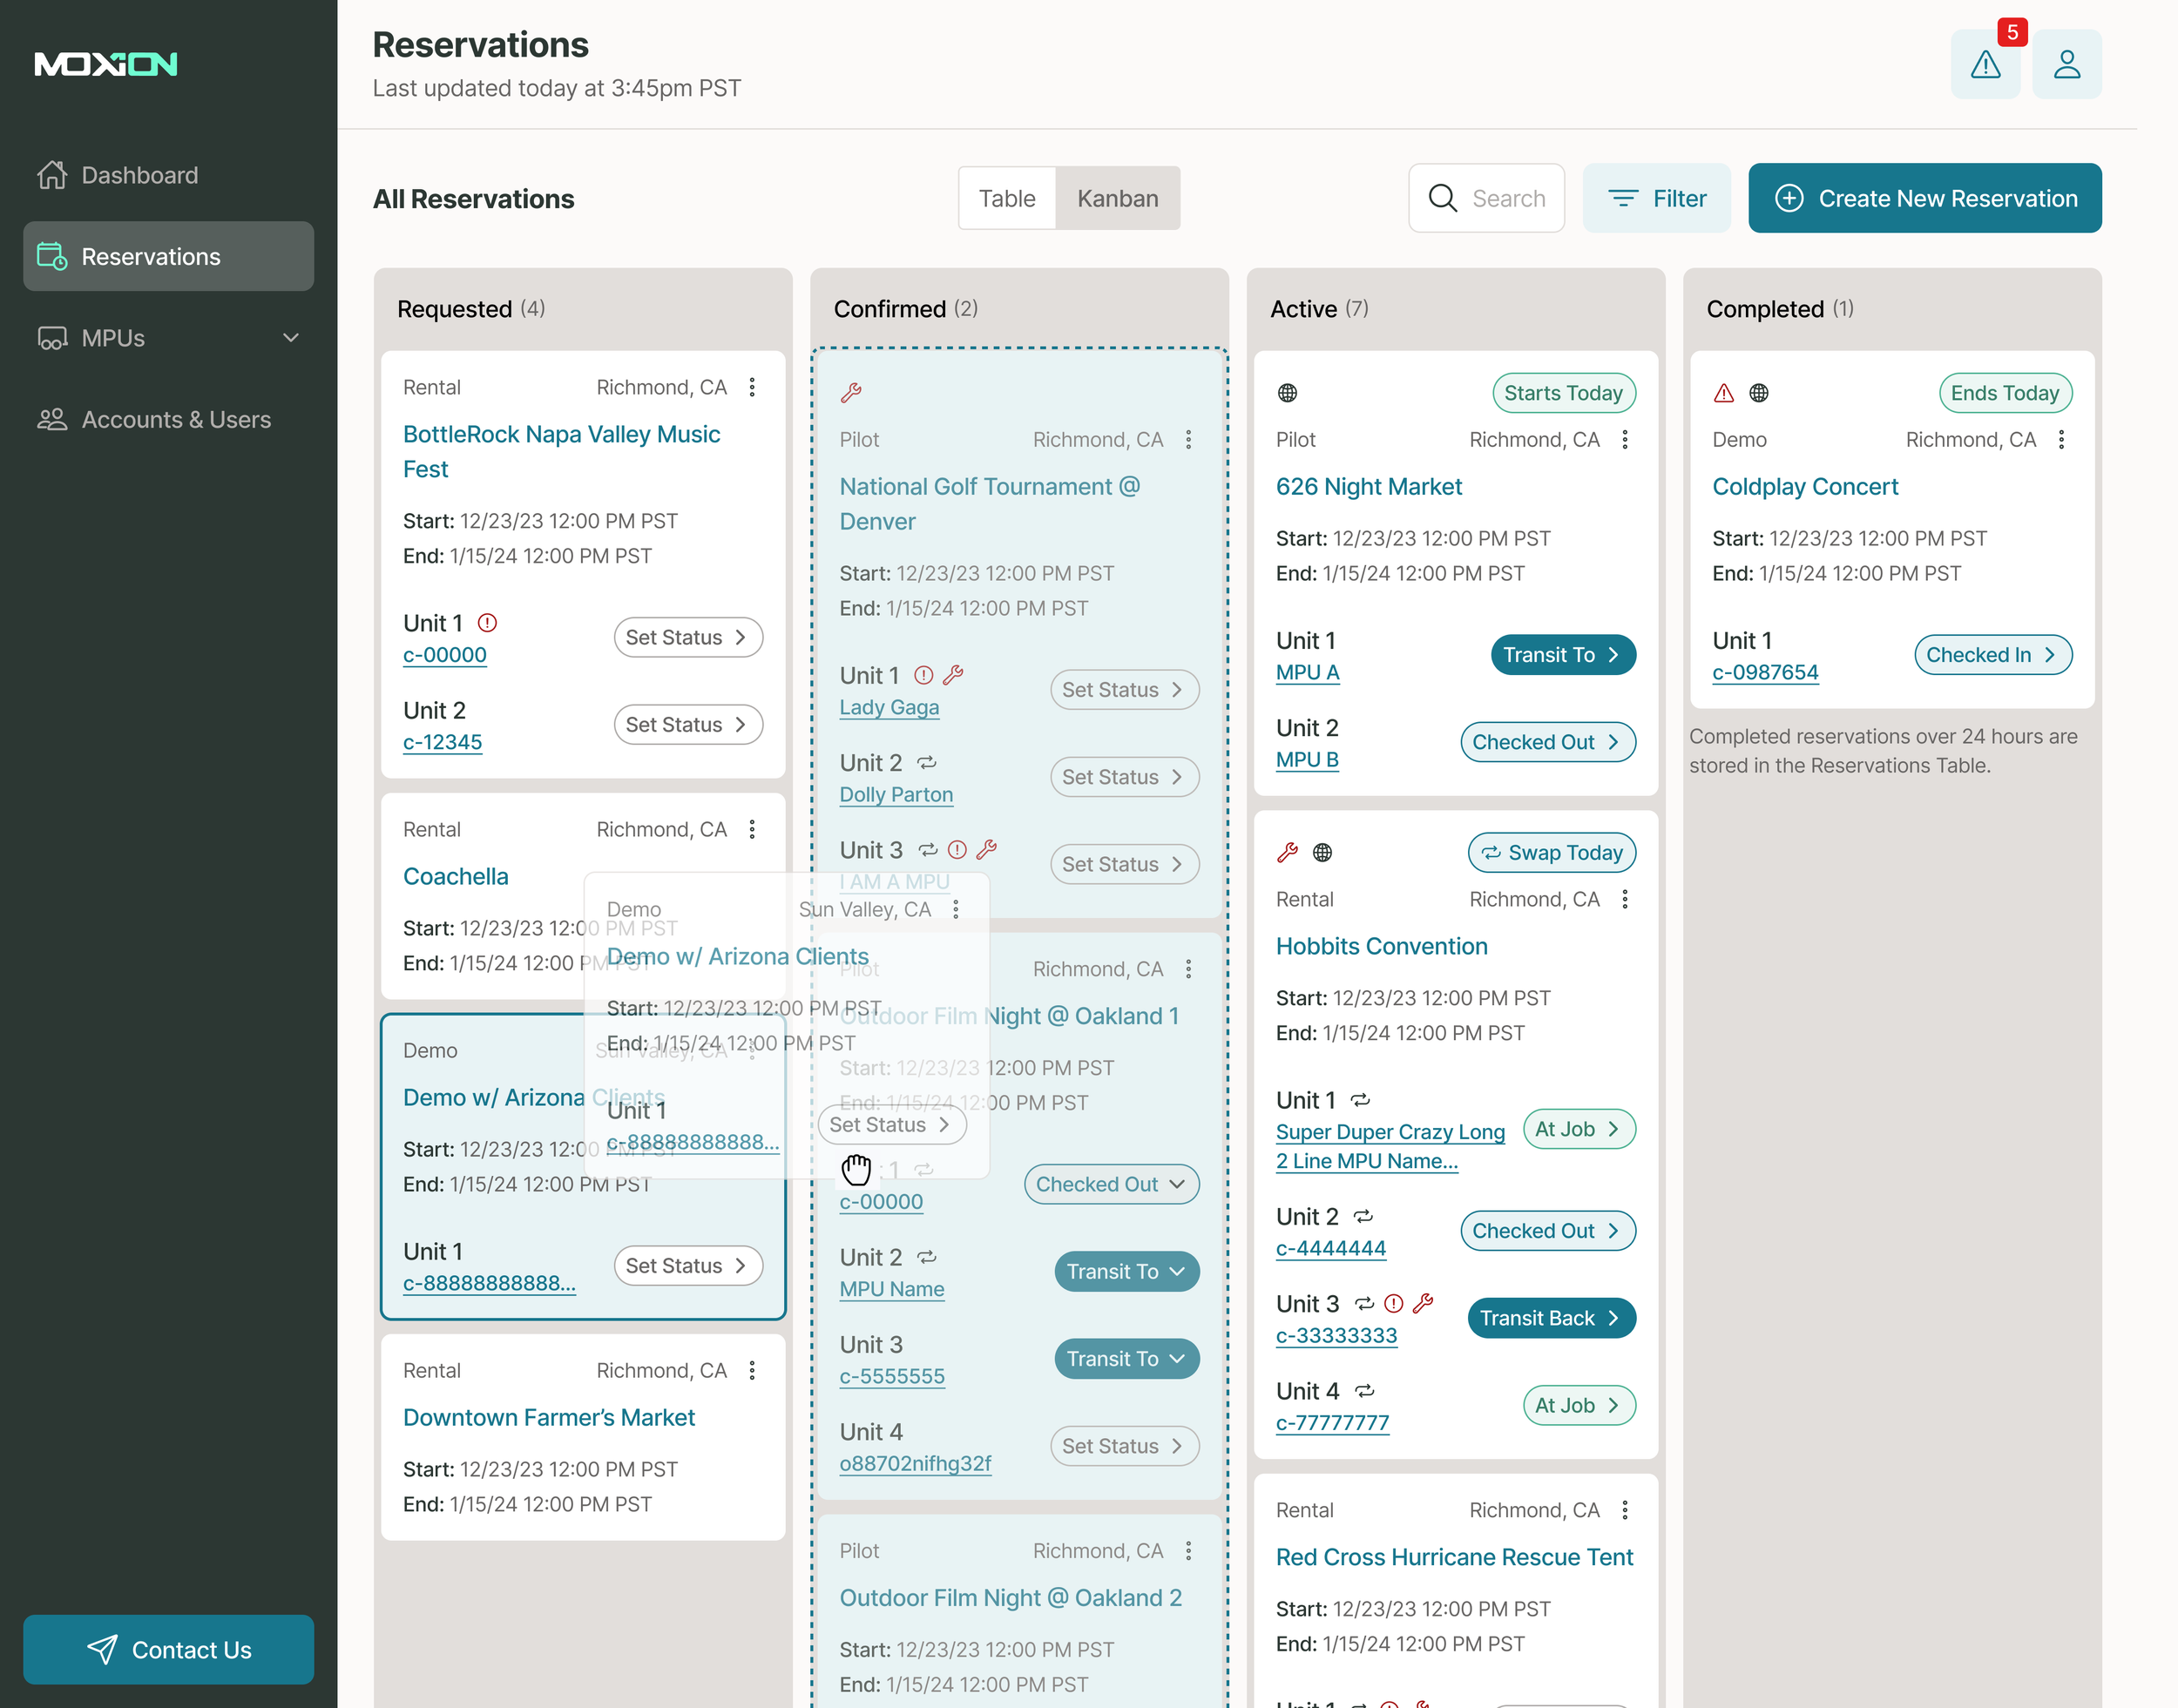Open Hobbits Convention reservation link
Image resolution: width=2178 pixels, height=1708 pixels.
coord(1381,946)
